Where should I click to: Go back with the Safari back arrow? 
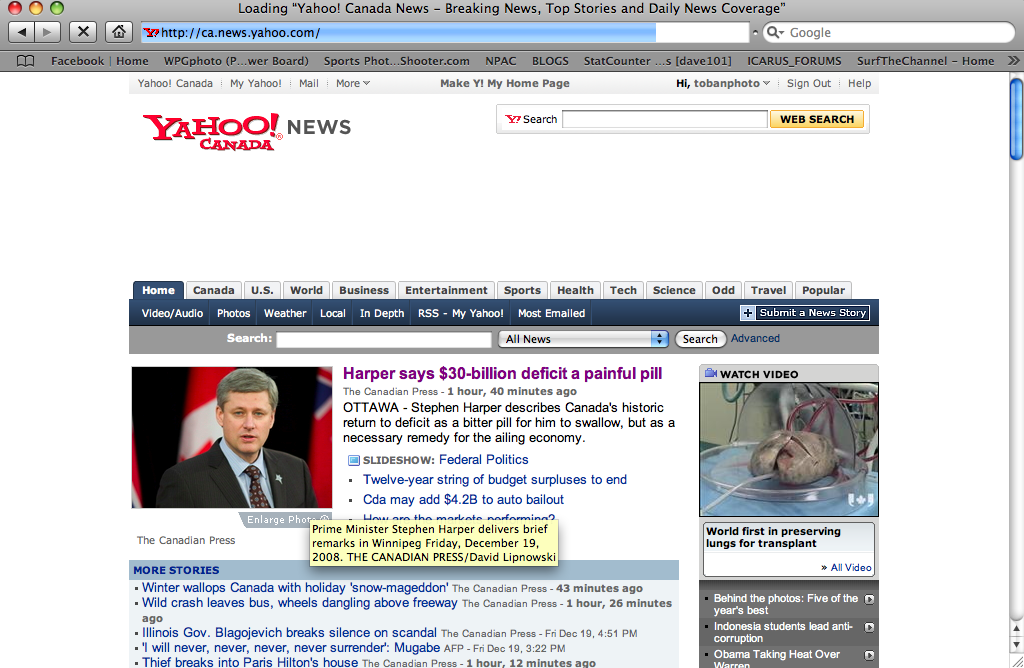click(x=22, y=32)
